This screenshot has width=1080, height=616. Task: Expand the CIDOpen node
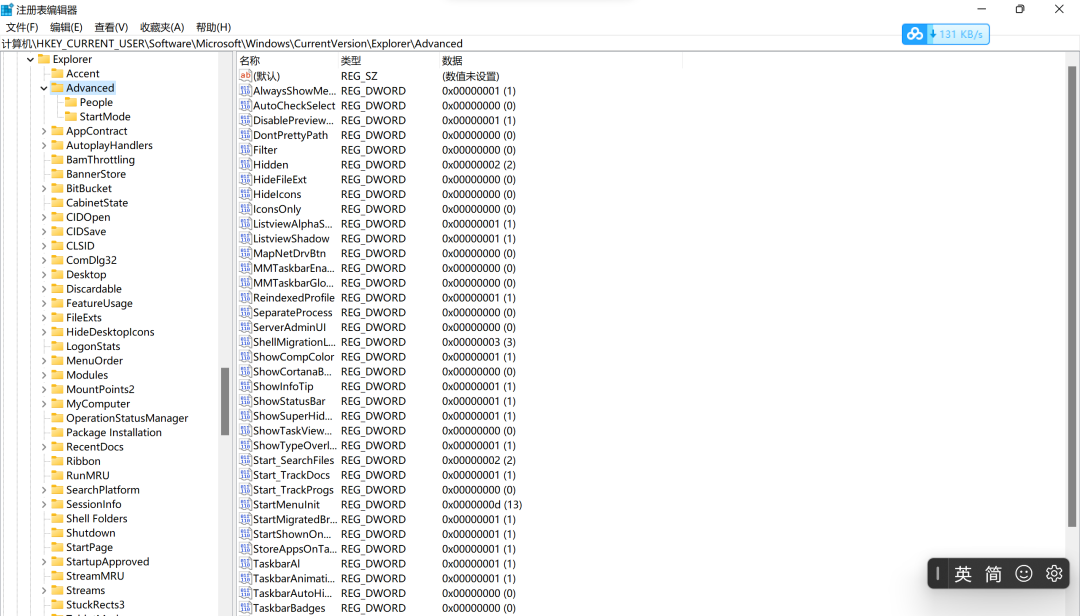click(44, 217)
